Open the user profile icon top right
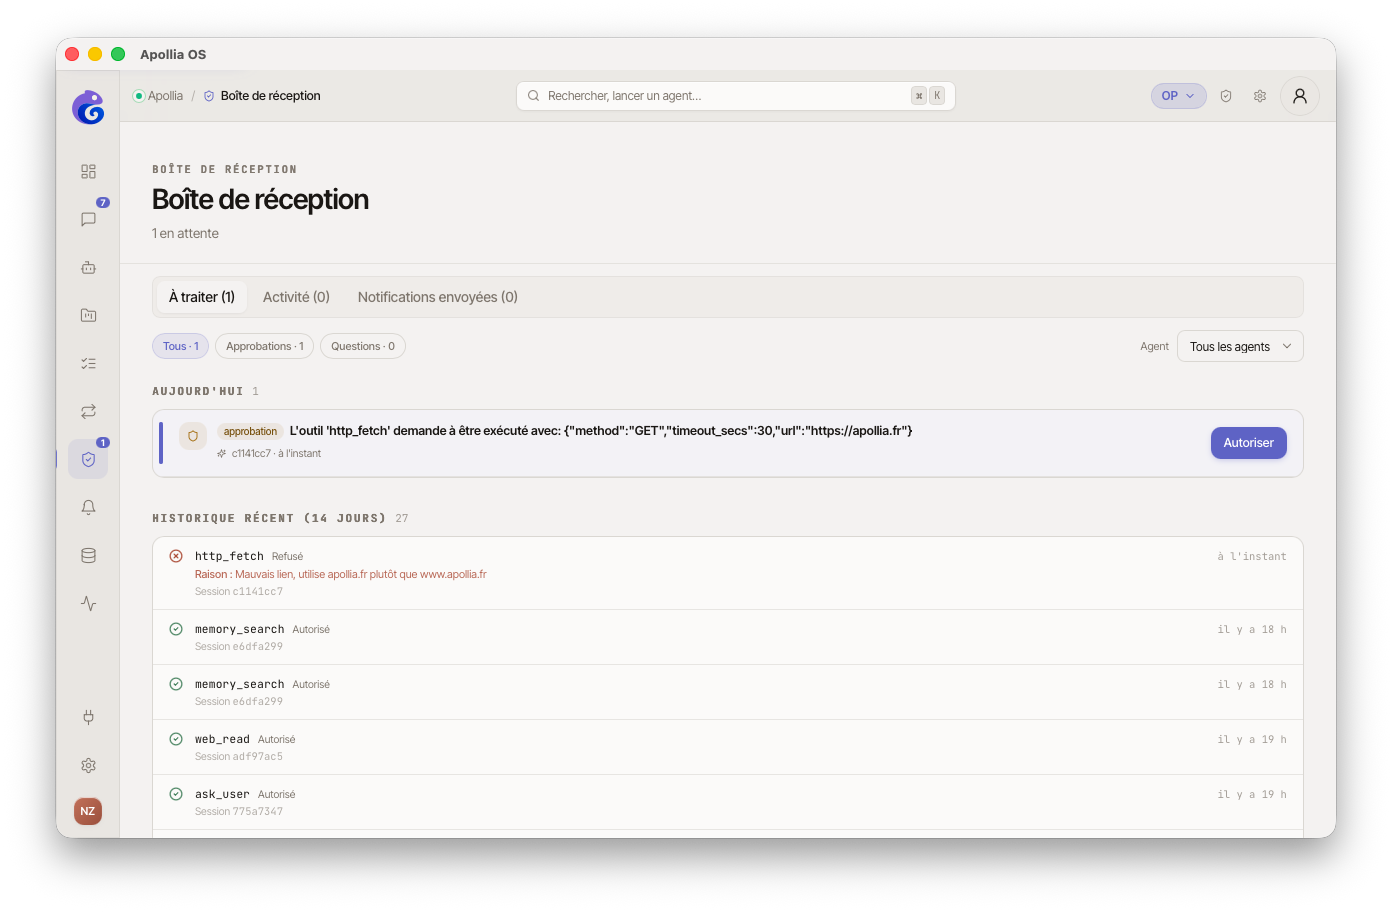The image size is (1392, 912). coord(1300,96)
